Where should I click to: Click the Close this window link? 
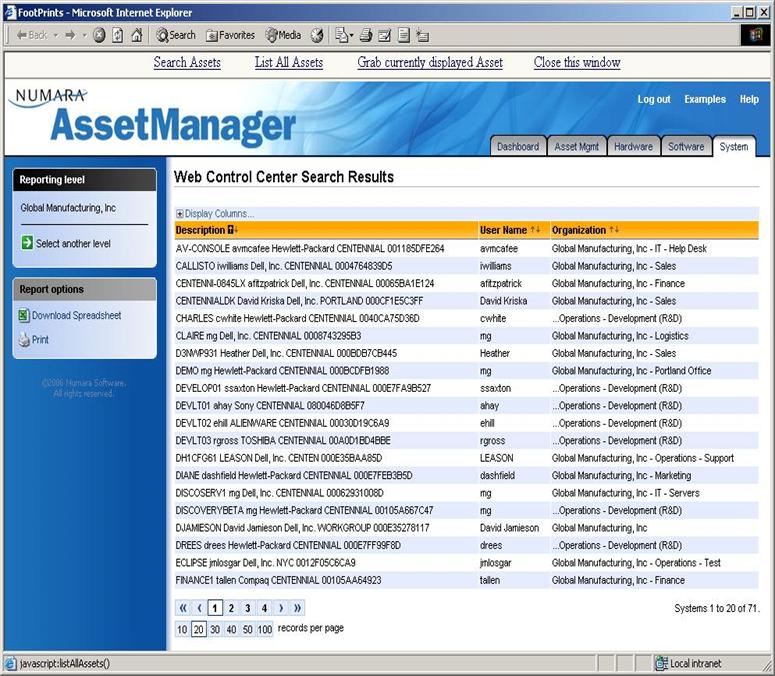[577, 62]
